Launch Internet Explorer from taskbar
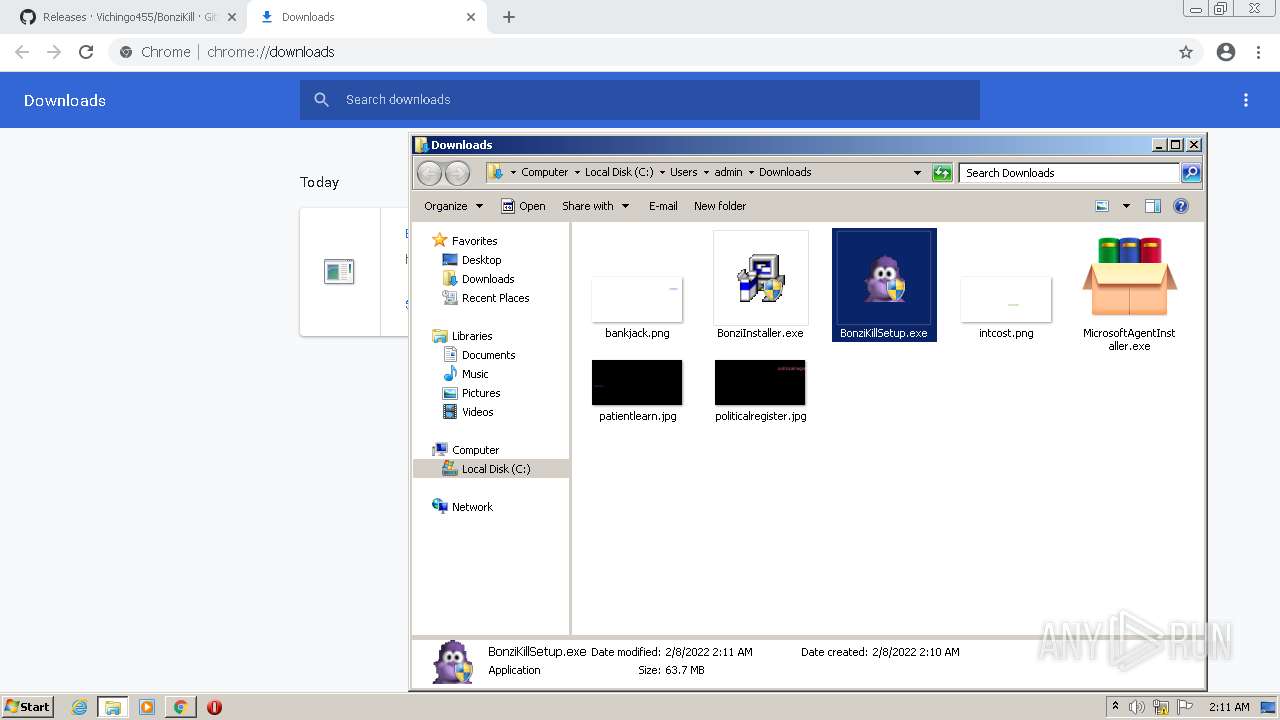 point(80,707)
